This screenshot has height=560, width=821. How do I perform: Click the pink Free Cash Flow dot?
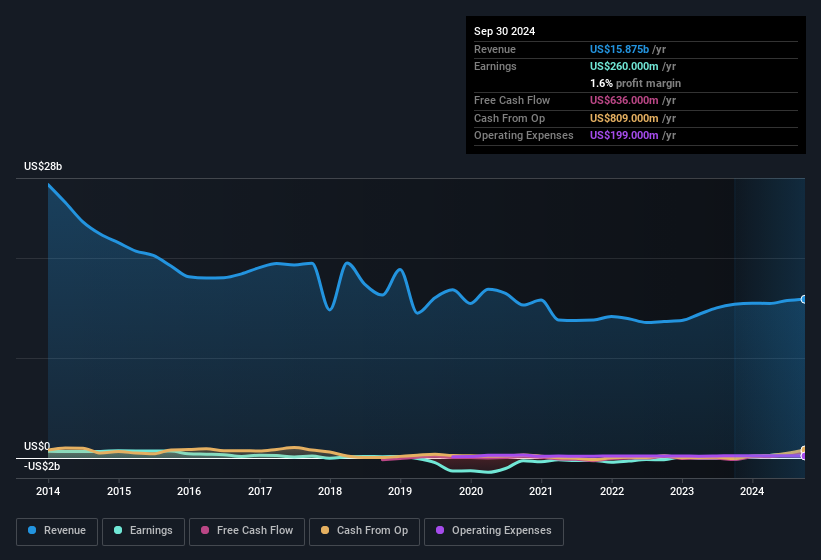tap(206, 531)
